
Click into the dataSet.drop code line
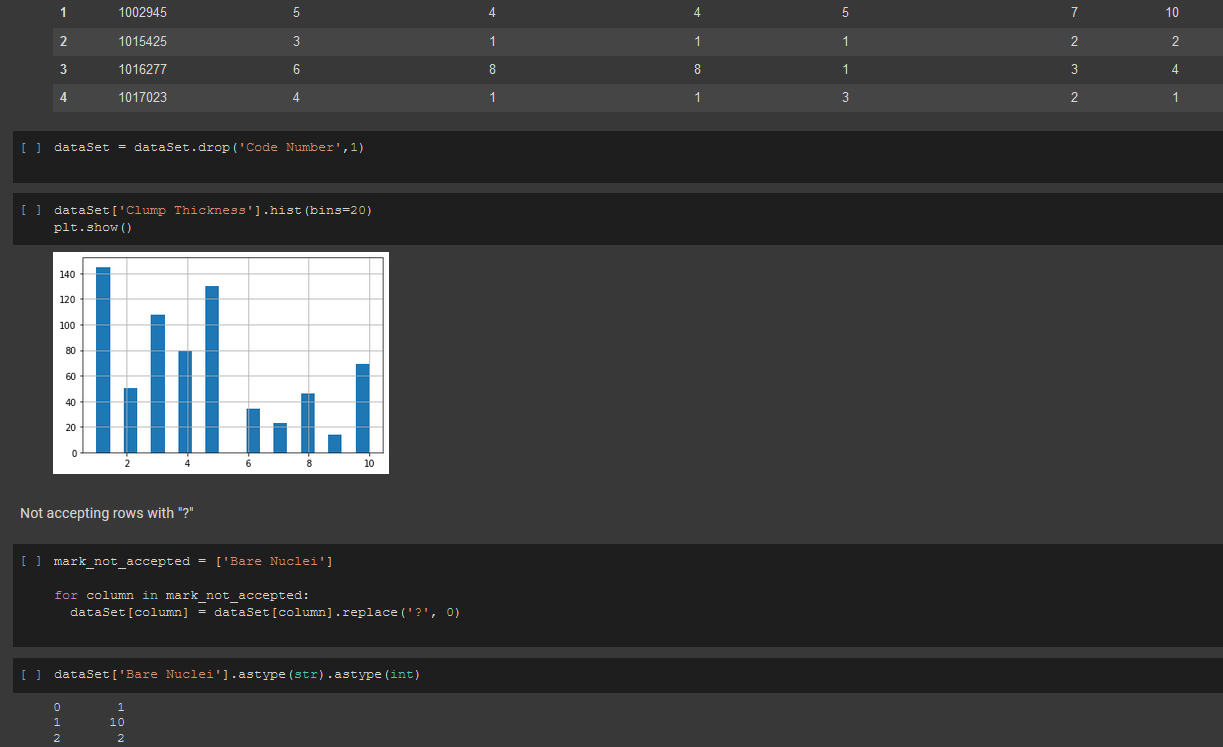click(x=210, y=147)
